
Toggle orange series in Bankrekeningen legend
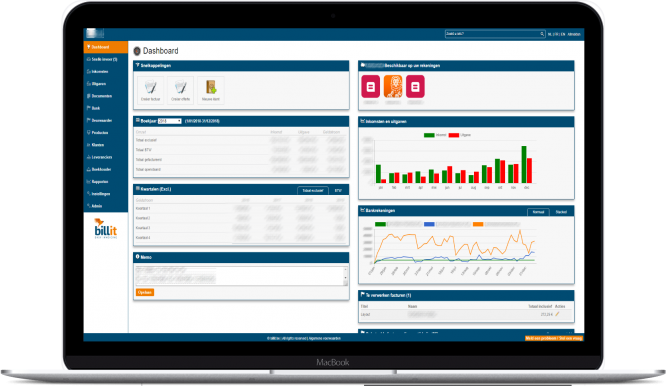[478, 224]
